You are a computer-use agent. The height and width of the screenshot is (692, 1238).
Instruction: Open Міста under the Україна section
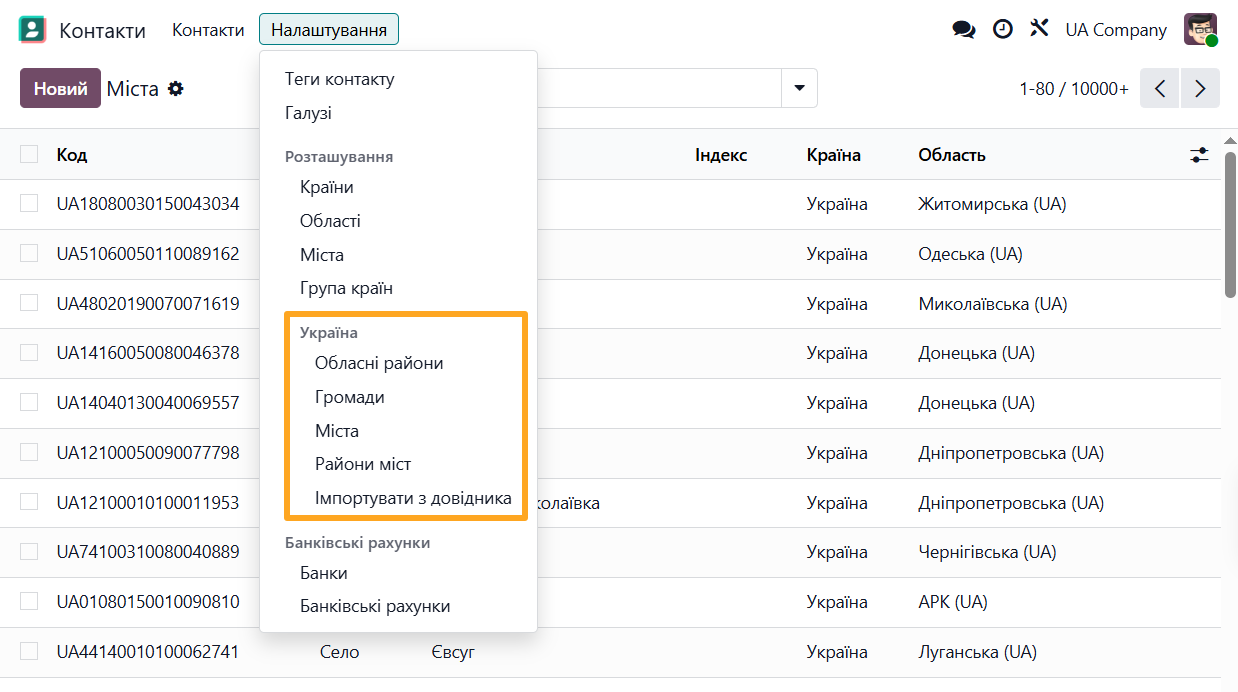point(337,431)
